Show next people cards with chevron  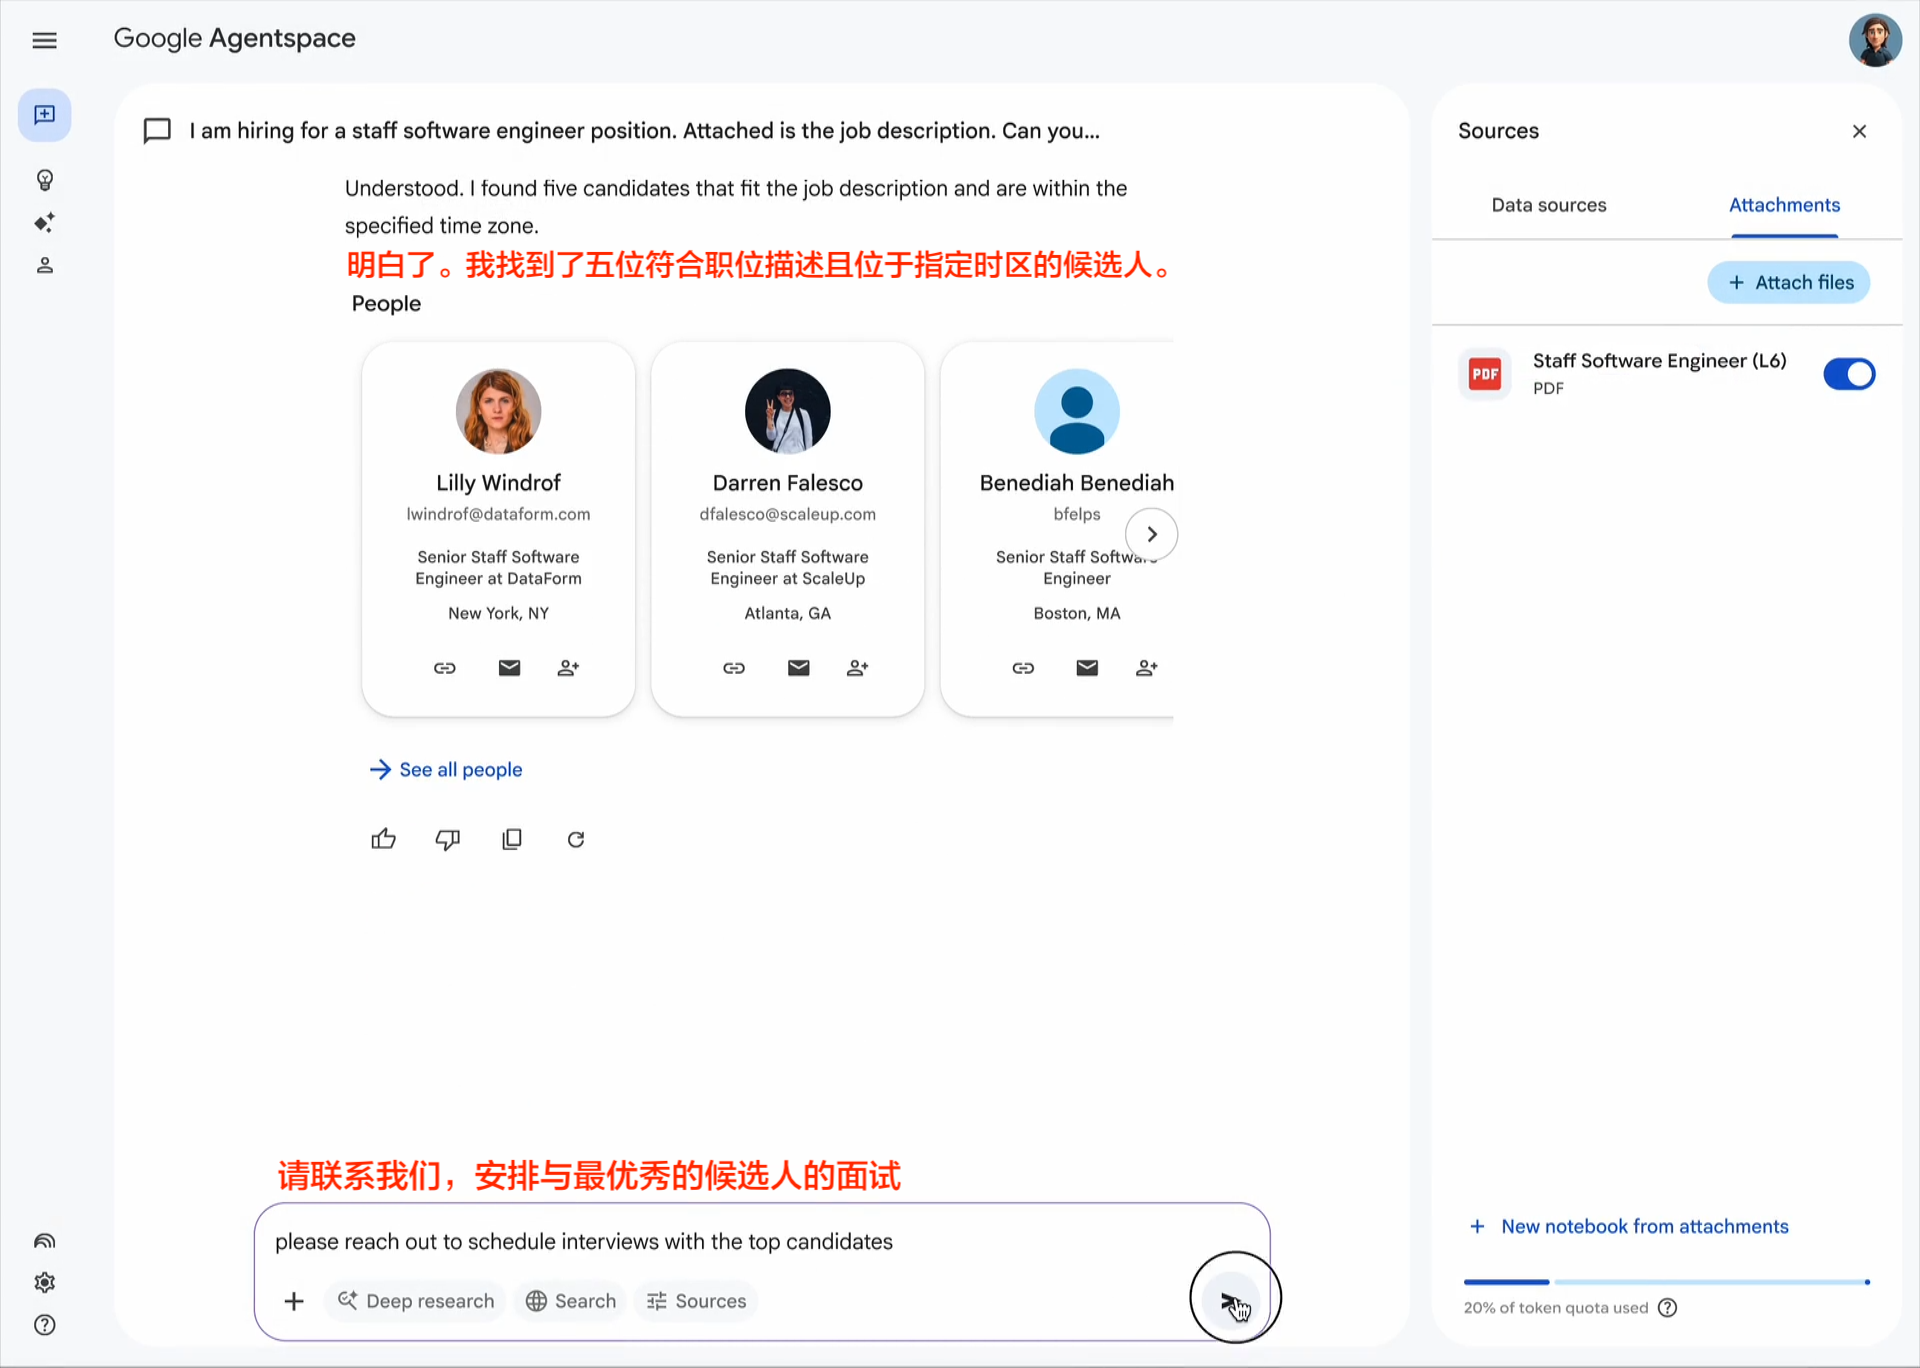pyautogui.click(x=1151, y=534)
